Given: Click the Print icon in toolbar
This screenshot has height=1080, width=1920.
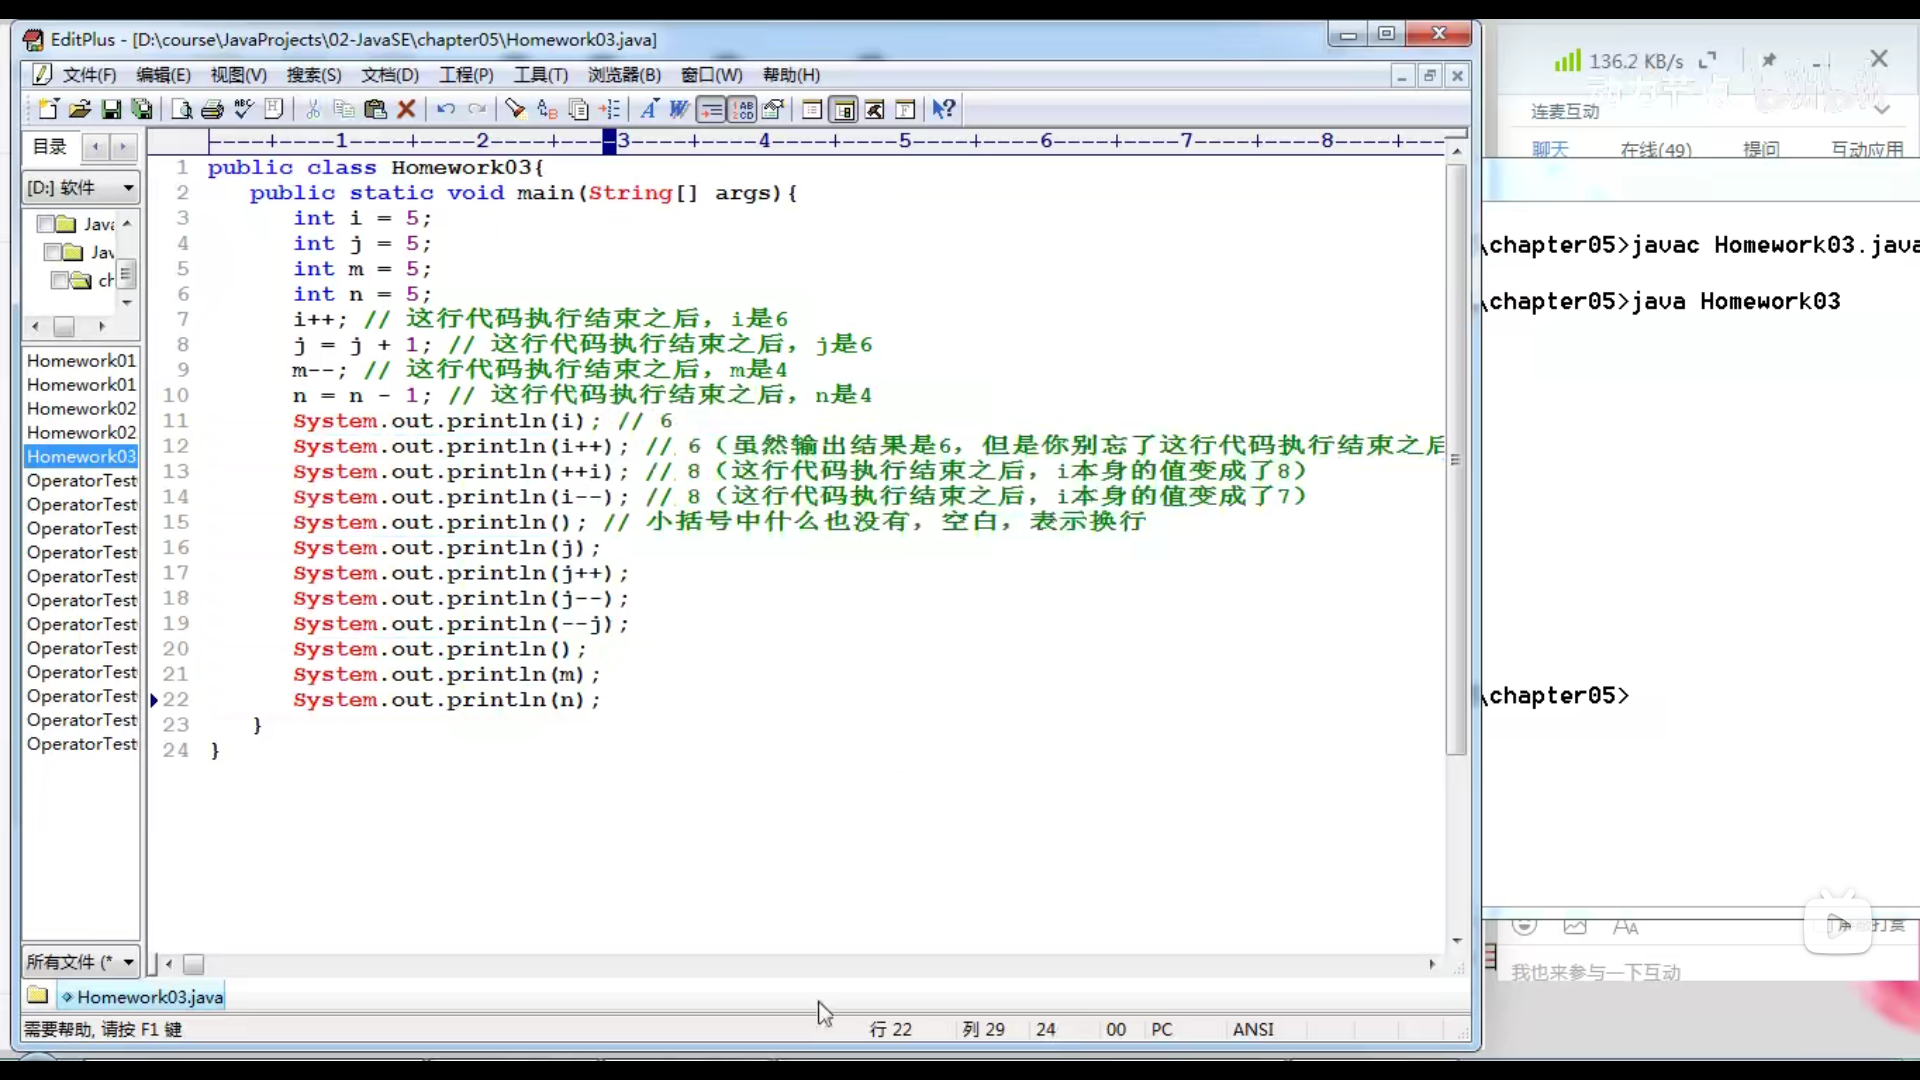Looking at the screenshot, I should click(x=212, y=110).
